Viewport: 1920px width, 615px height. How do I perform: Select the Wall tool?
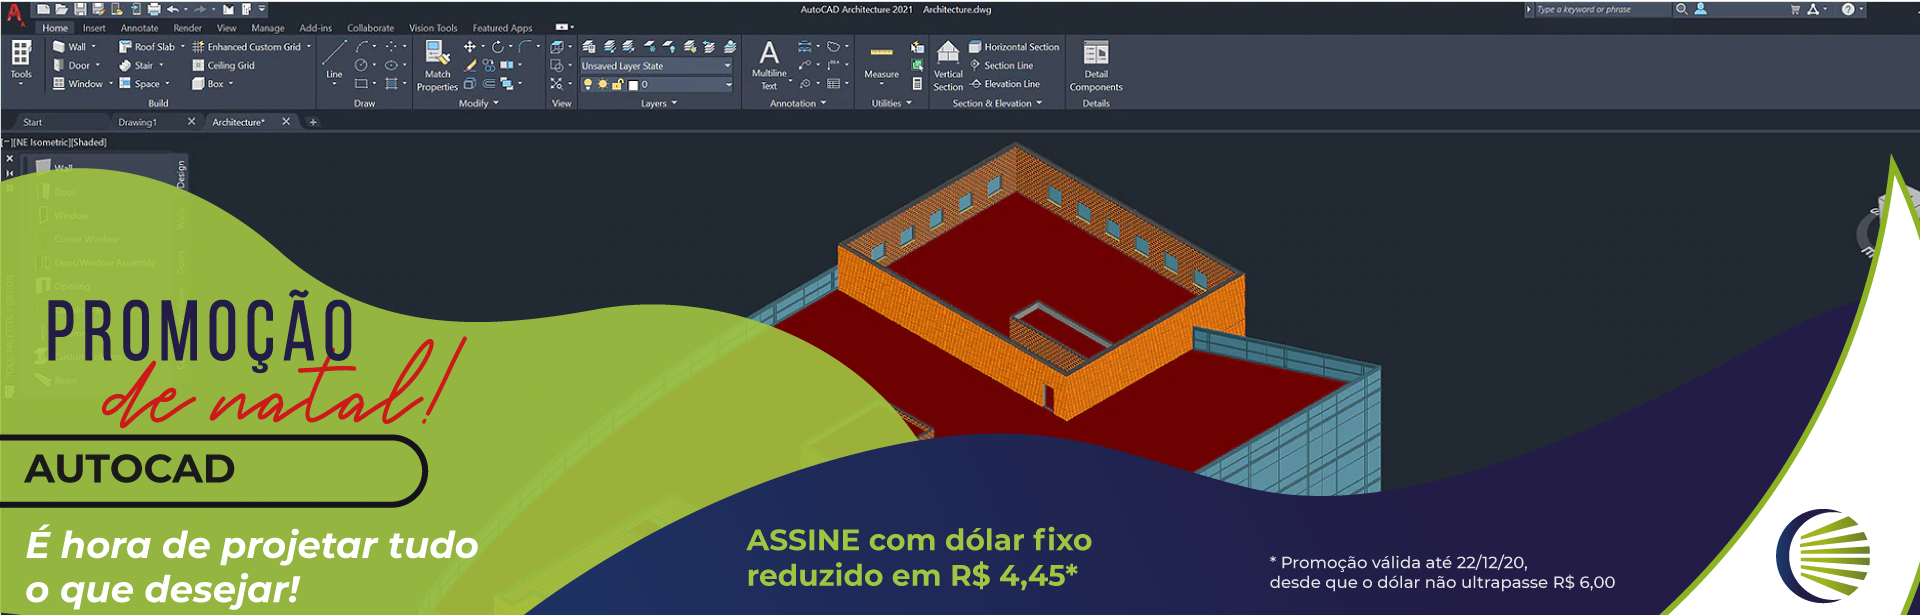(x=69, y=47)
